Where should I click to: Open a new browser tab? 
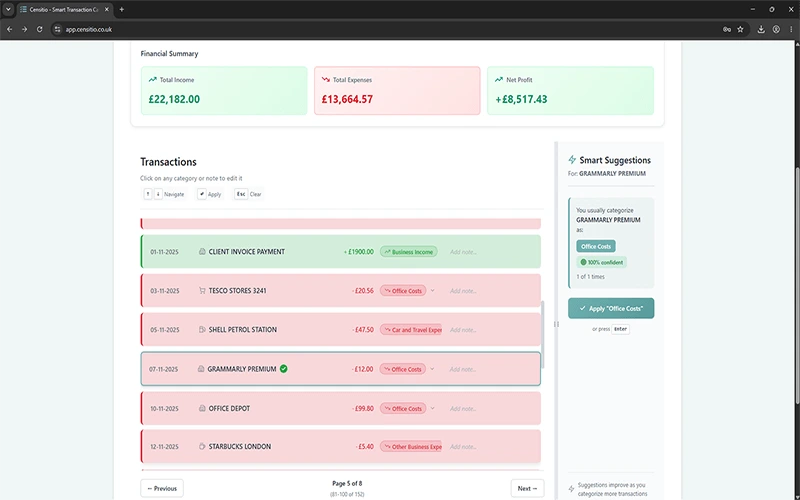coord(121,9)
